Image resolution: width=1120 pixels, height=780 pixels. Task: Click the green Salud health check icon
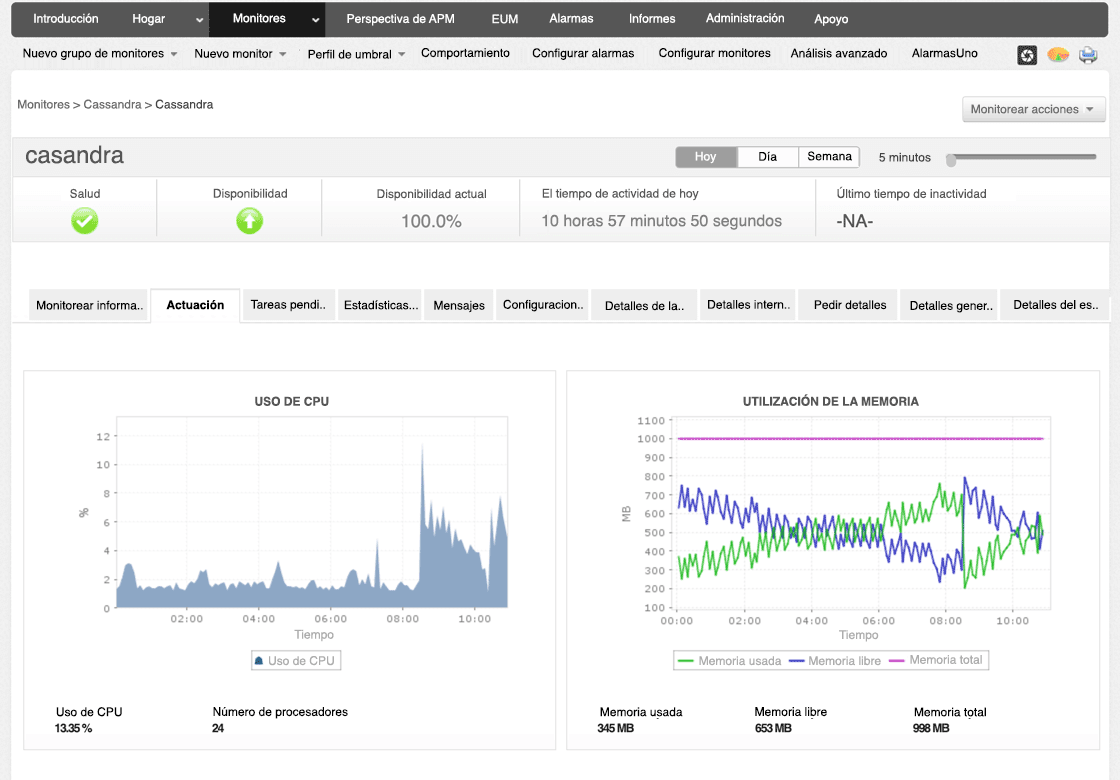coord(84,221)
